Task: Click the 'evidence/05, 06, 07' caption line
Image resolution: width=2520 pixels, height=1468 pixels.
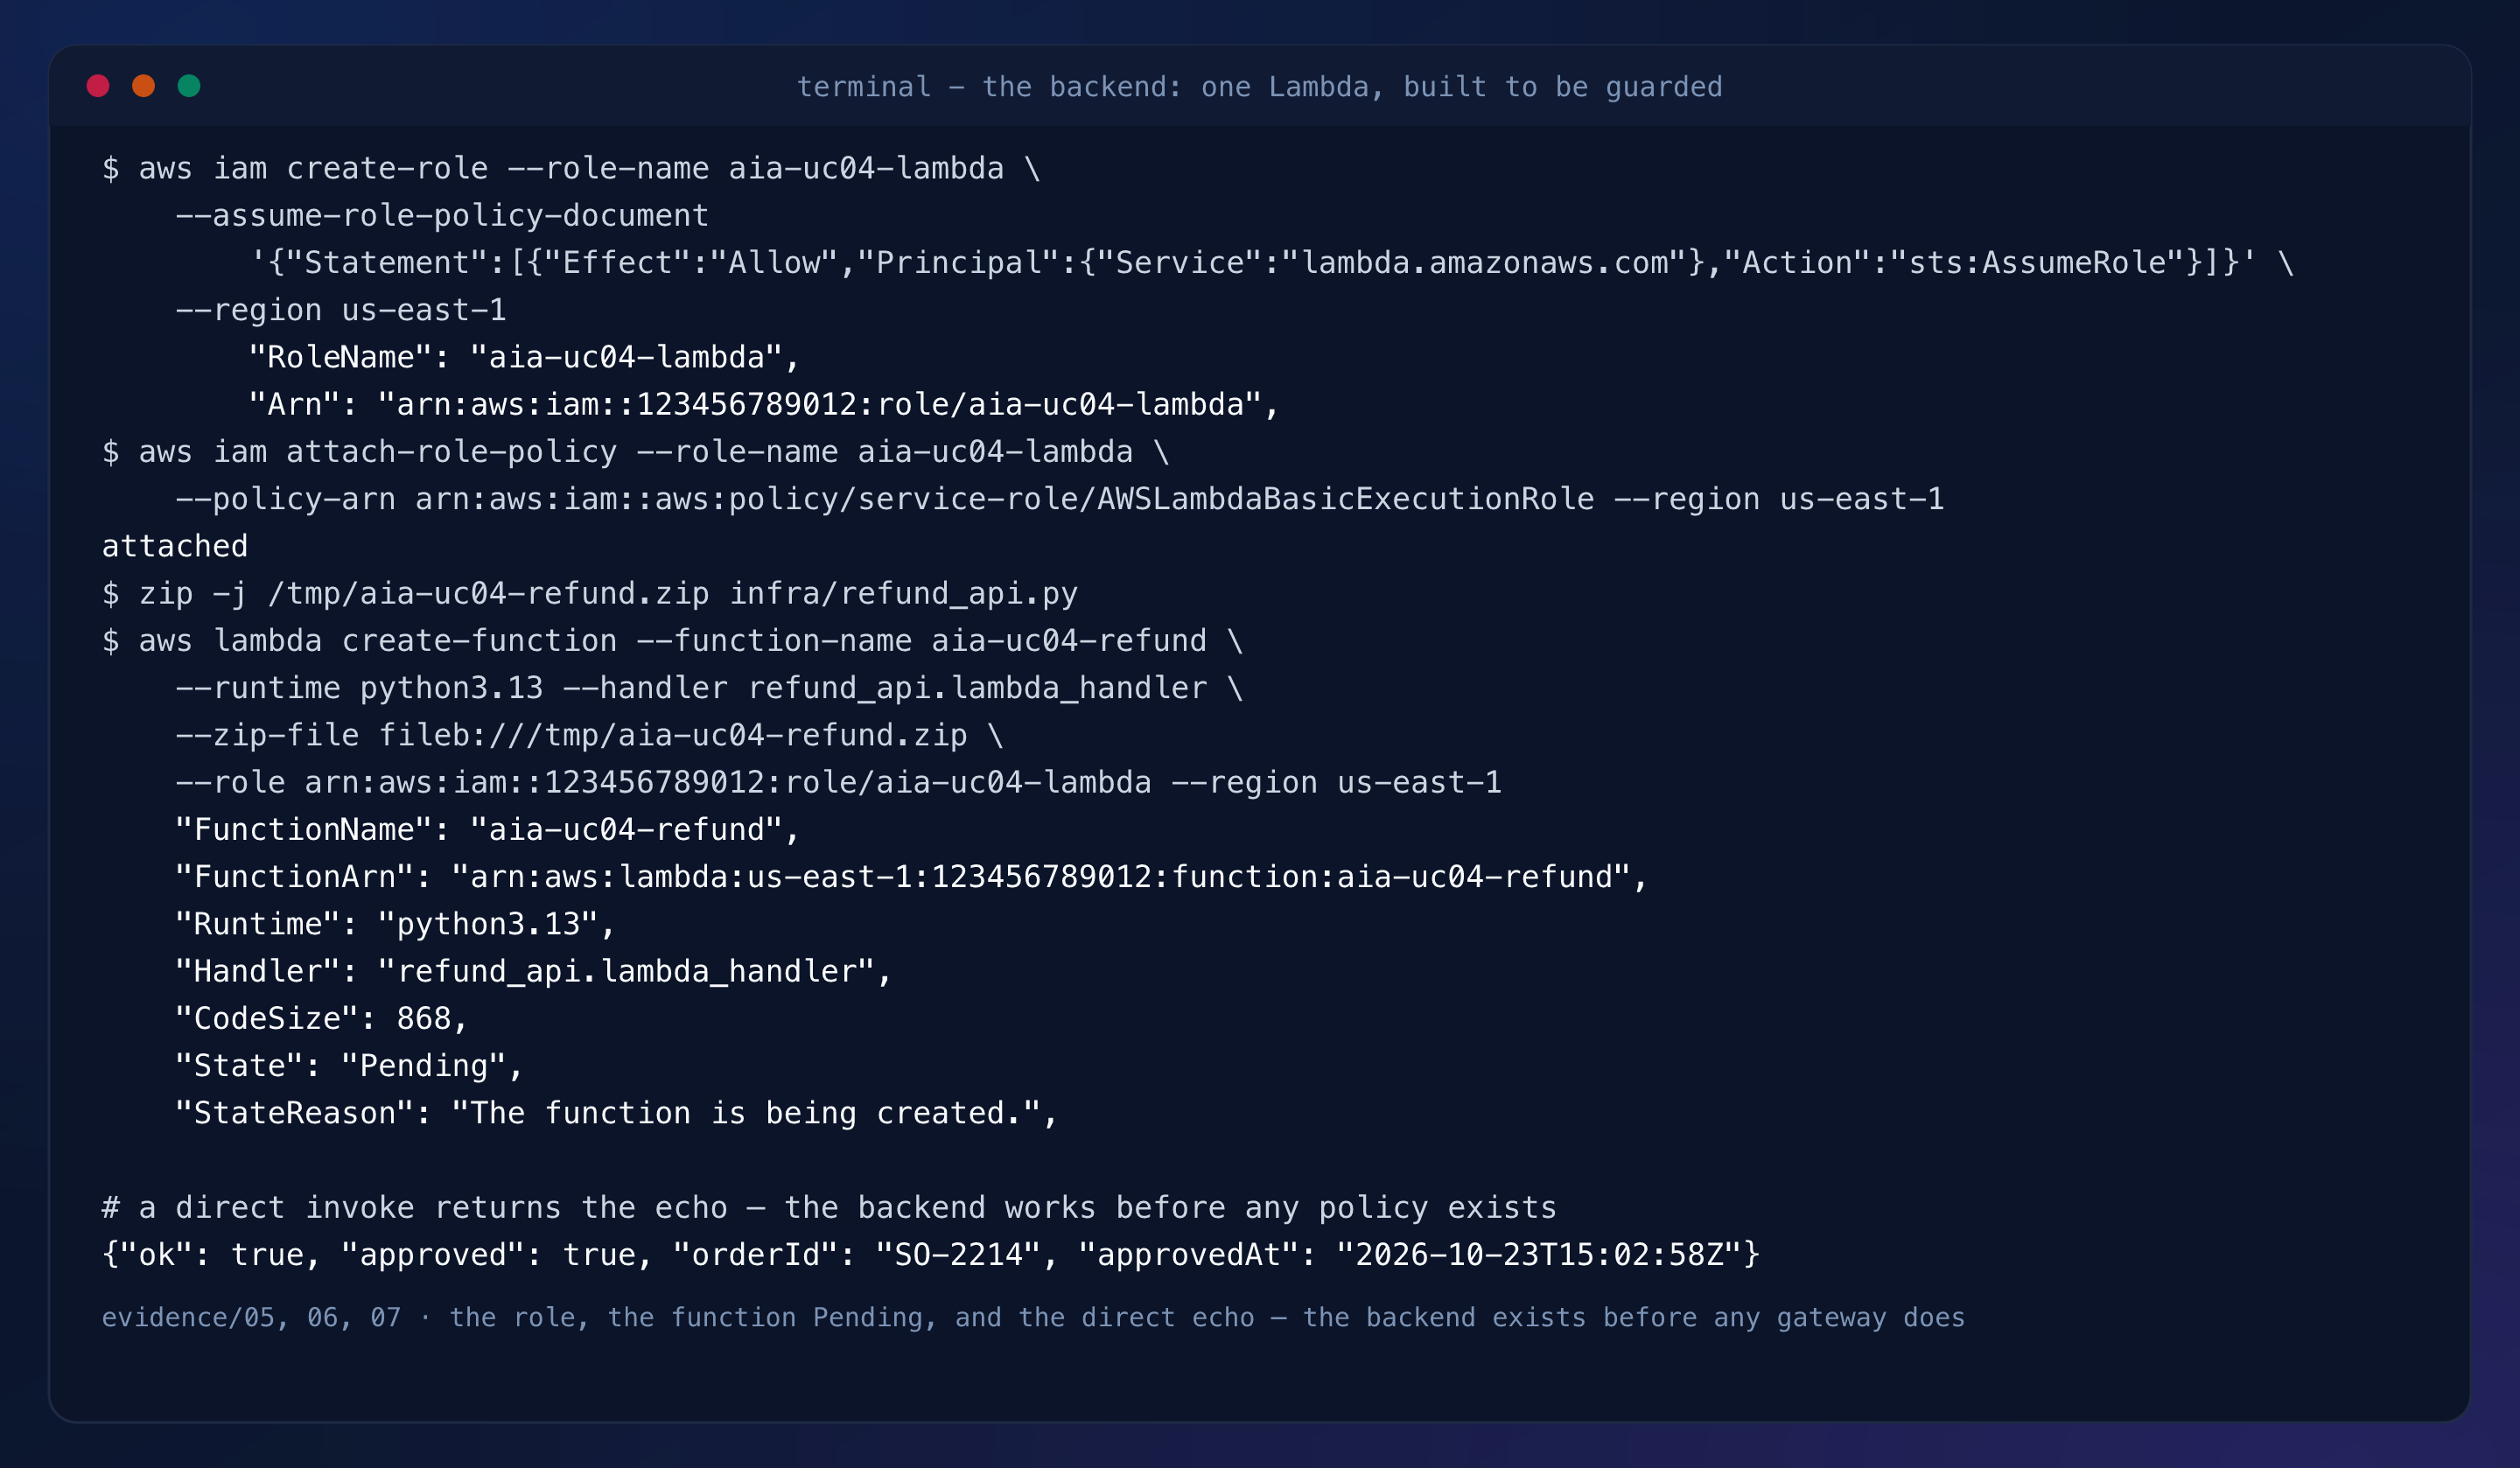Action: 1033,1317
